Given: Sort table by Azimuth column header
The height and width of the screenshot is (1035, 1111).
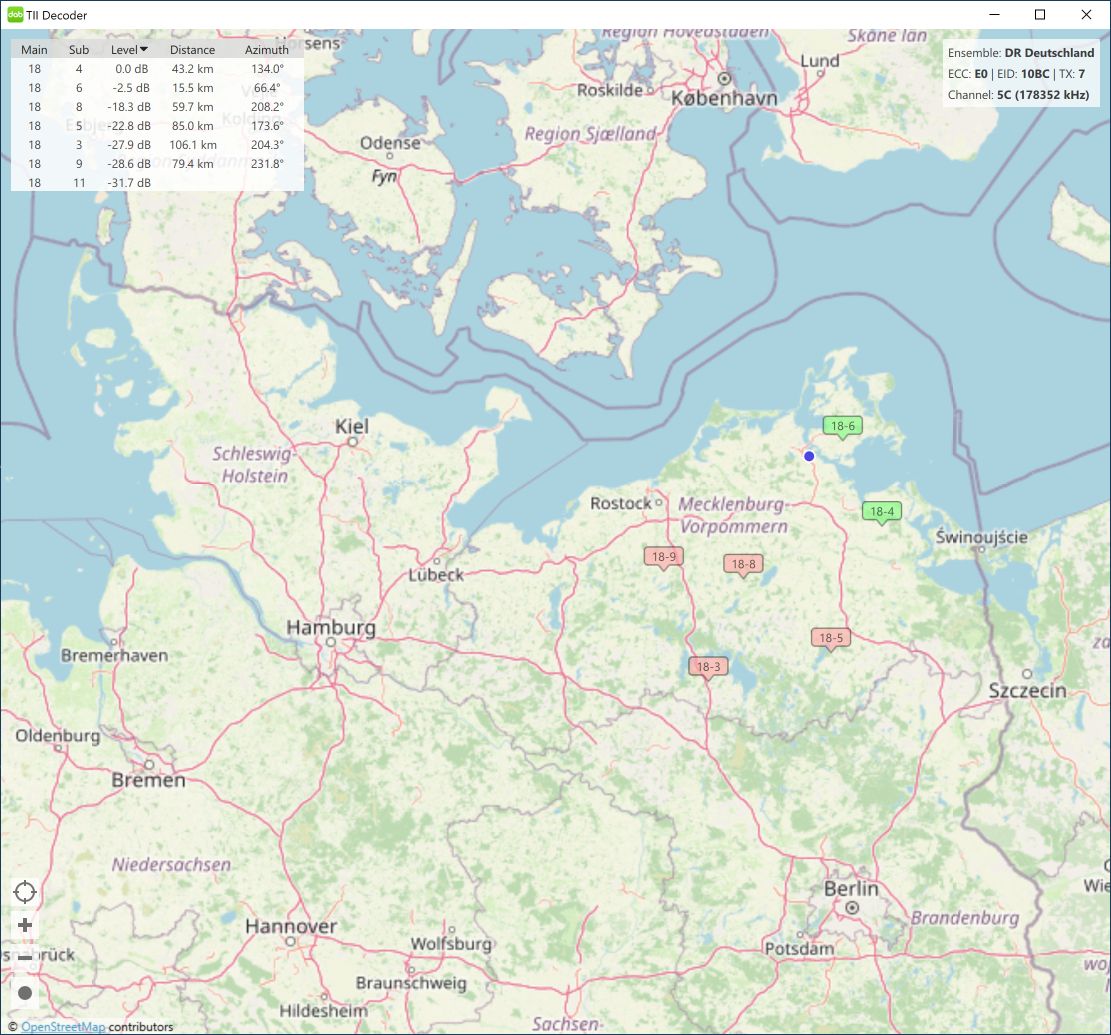Looking at the screenshot, I should (x=266, y=49).
